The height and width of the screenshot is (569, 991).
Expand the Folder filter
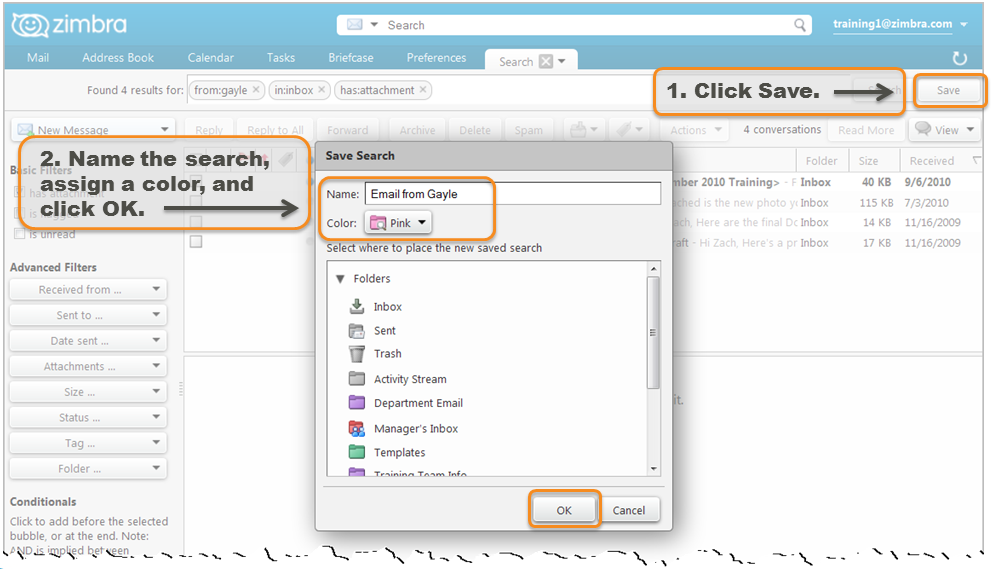tap(88, 468)
